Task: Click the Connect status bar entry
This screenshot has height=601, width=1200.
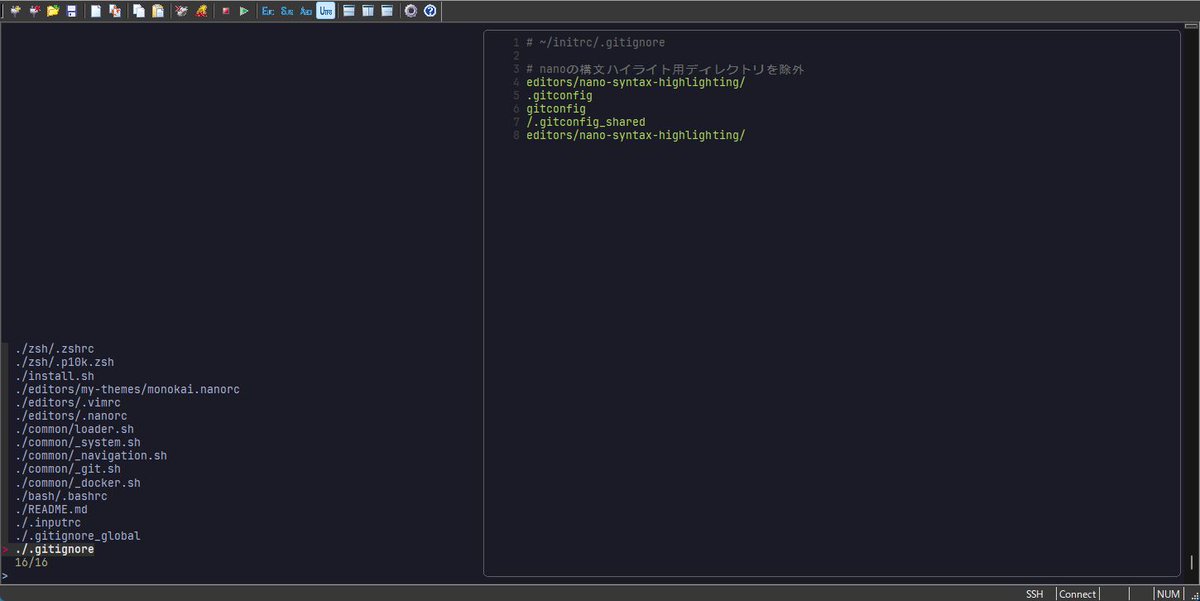Action: tap(1078, 594)
